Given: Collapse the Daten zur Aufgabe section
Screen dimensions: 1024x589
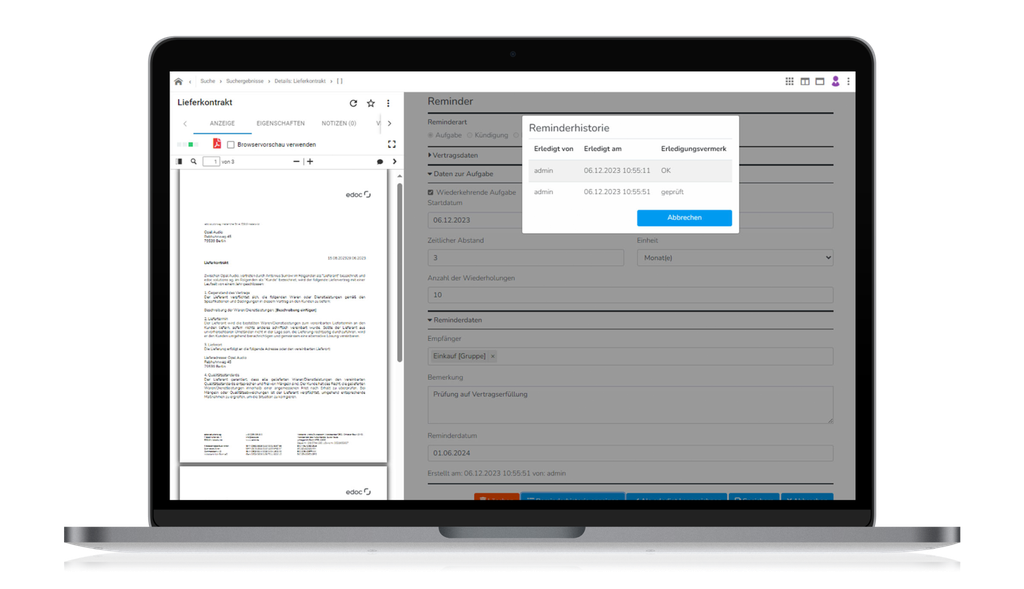Looking at the screenshot, I should [460, 174].
